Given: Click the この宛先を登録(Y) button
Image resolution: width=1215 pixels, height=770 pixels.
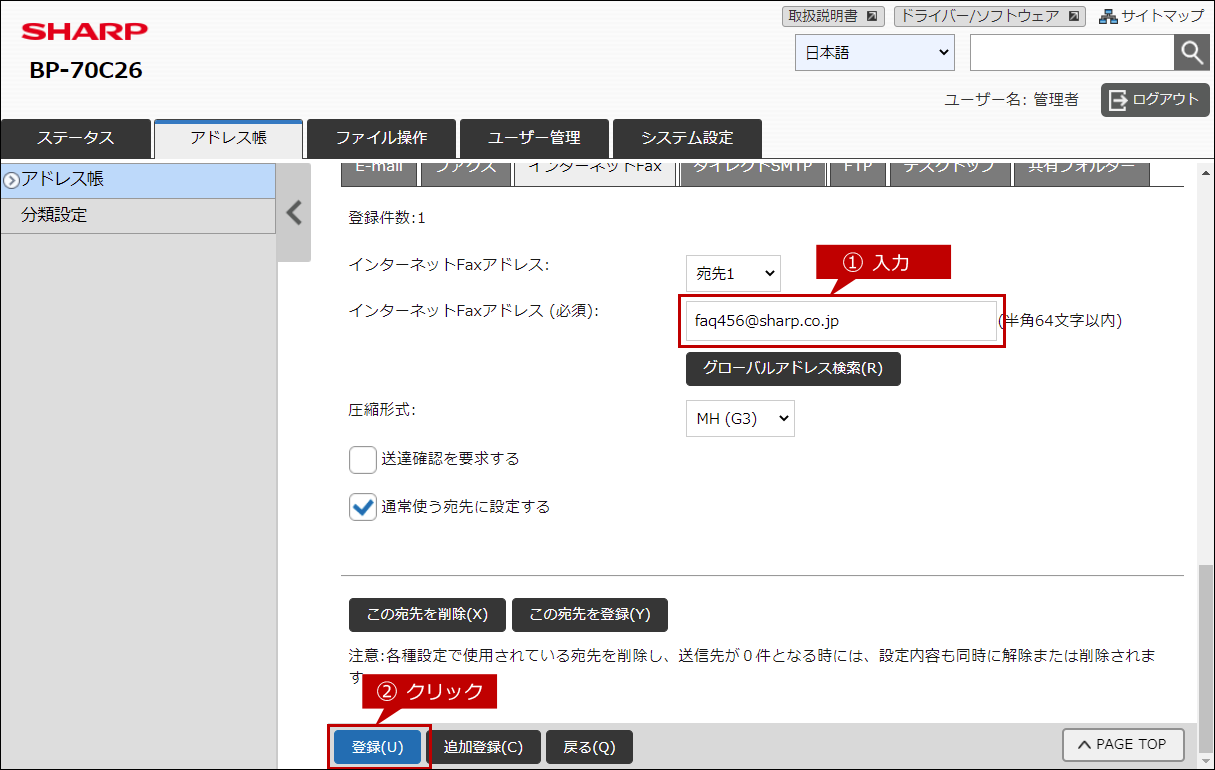Looking at the screenshot, I should 589,615.
